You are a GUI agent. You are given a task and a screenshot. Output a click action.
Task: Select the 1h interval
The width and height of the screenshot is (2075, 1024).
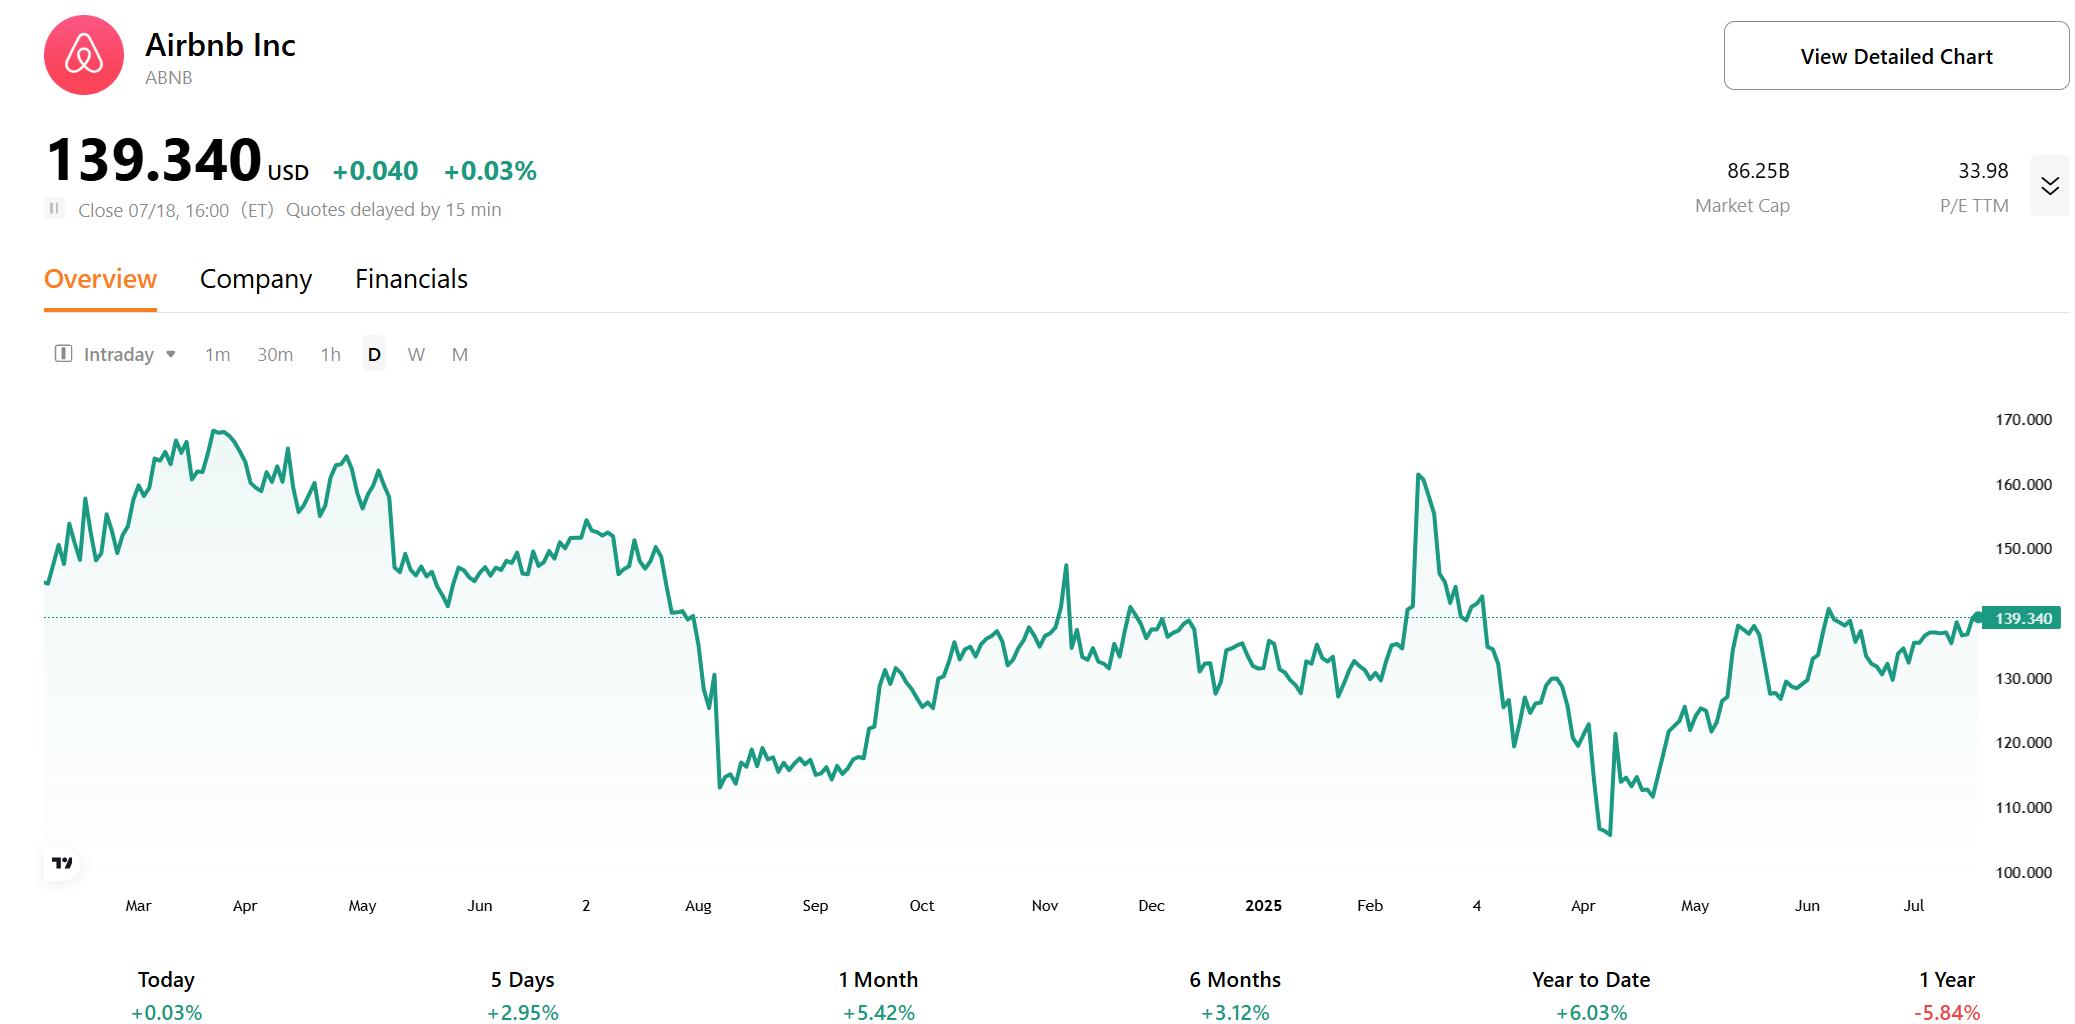point(329,354)
